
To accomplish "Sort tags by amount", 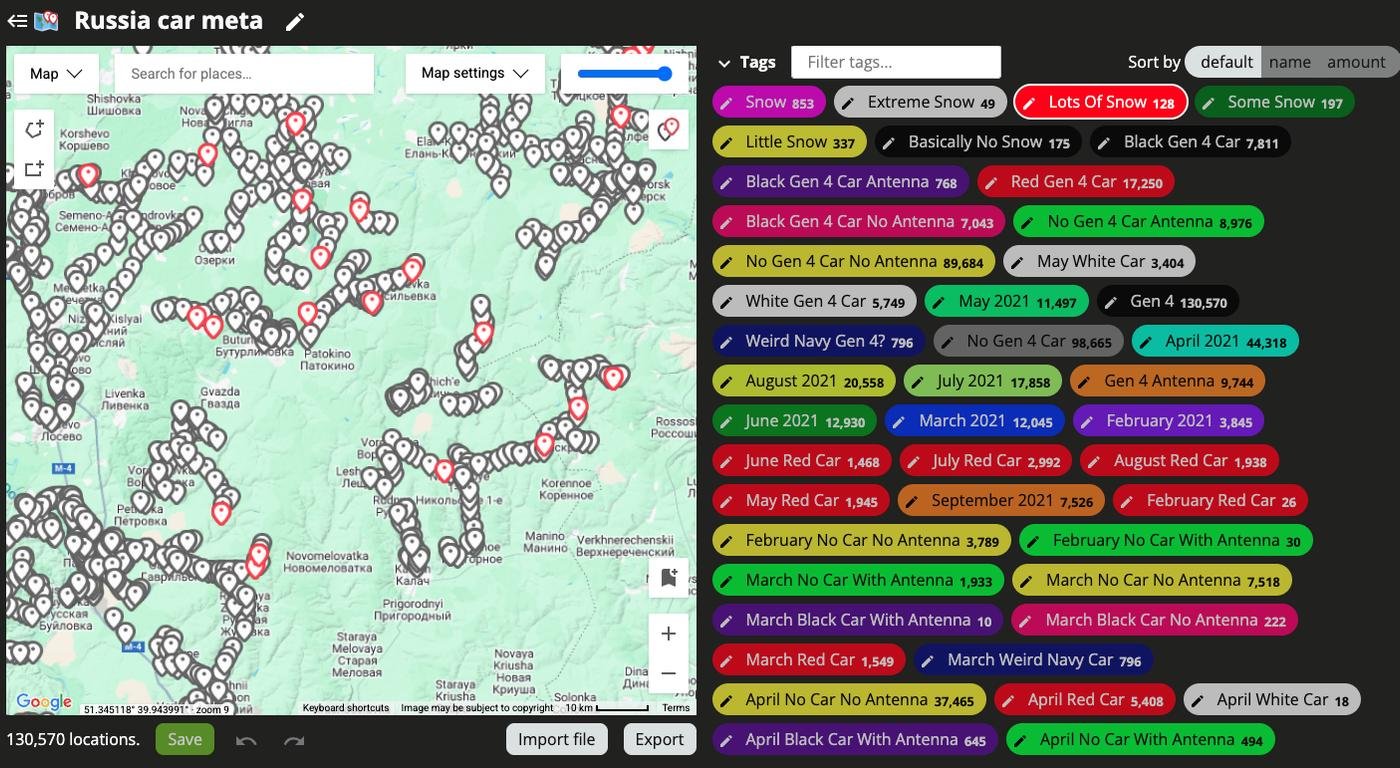I will tap(1355, 62).
